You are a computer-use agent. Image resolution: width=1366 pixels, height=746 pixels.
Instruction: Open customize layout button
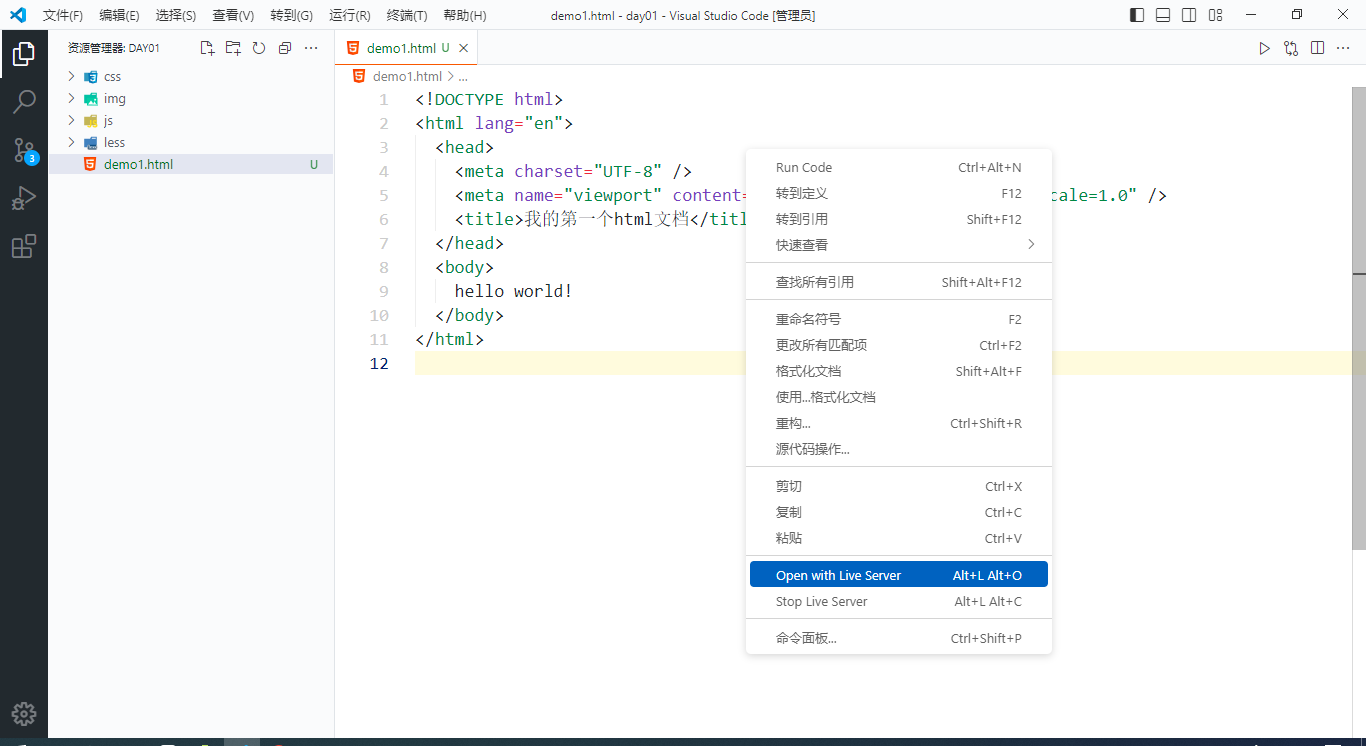coord(1215,15)
